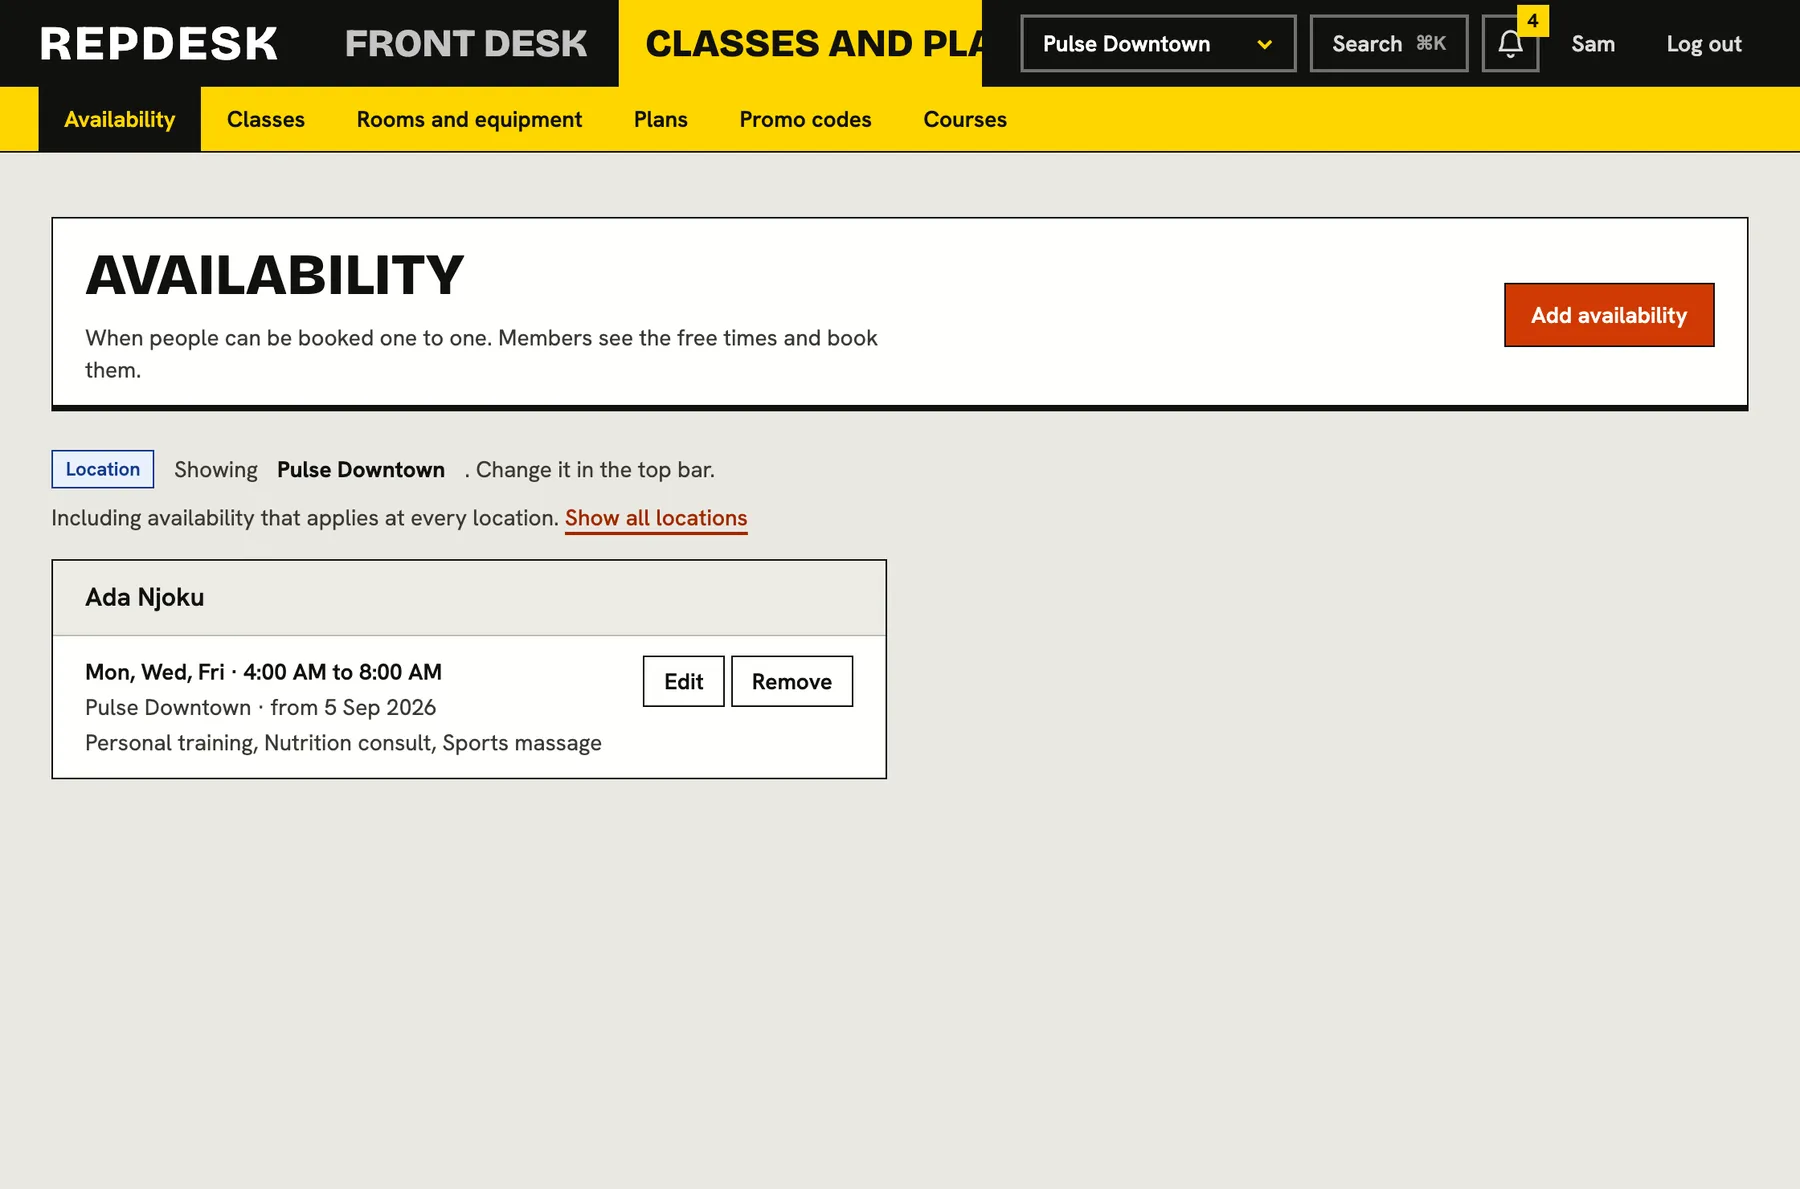Viewport: 1800px width, 1189px height.
Task: Expand the Pulse Downtown location dropdown
Action: tap(1158, 44)
